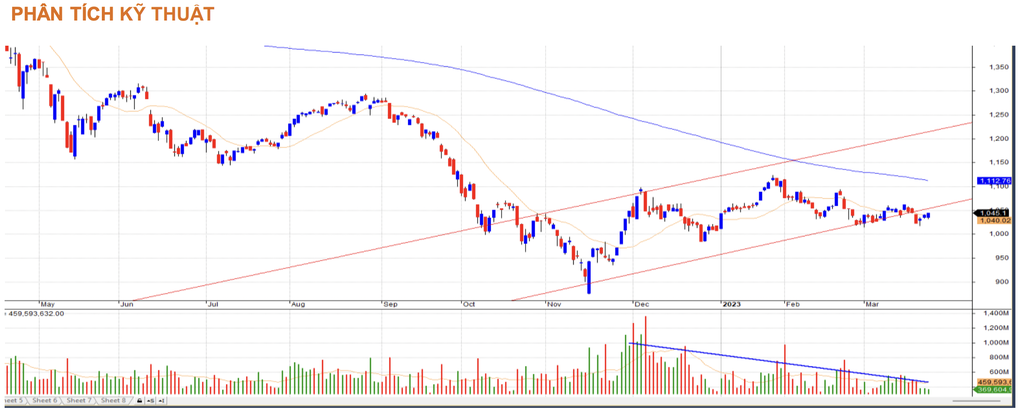Click the blue 459,593 volume label
Viewport: 1020px width, 415px height.
tap(994, 381)
